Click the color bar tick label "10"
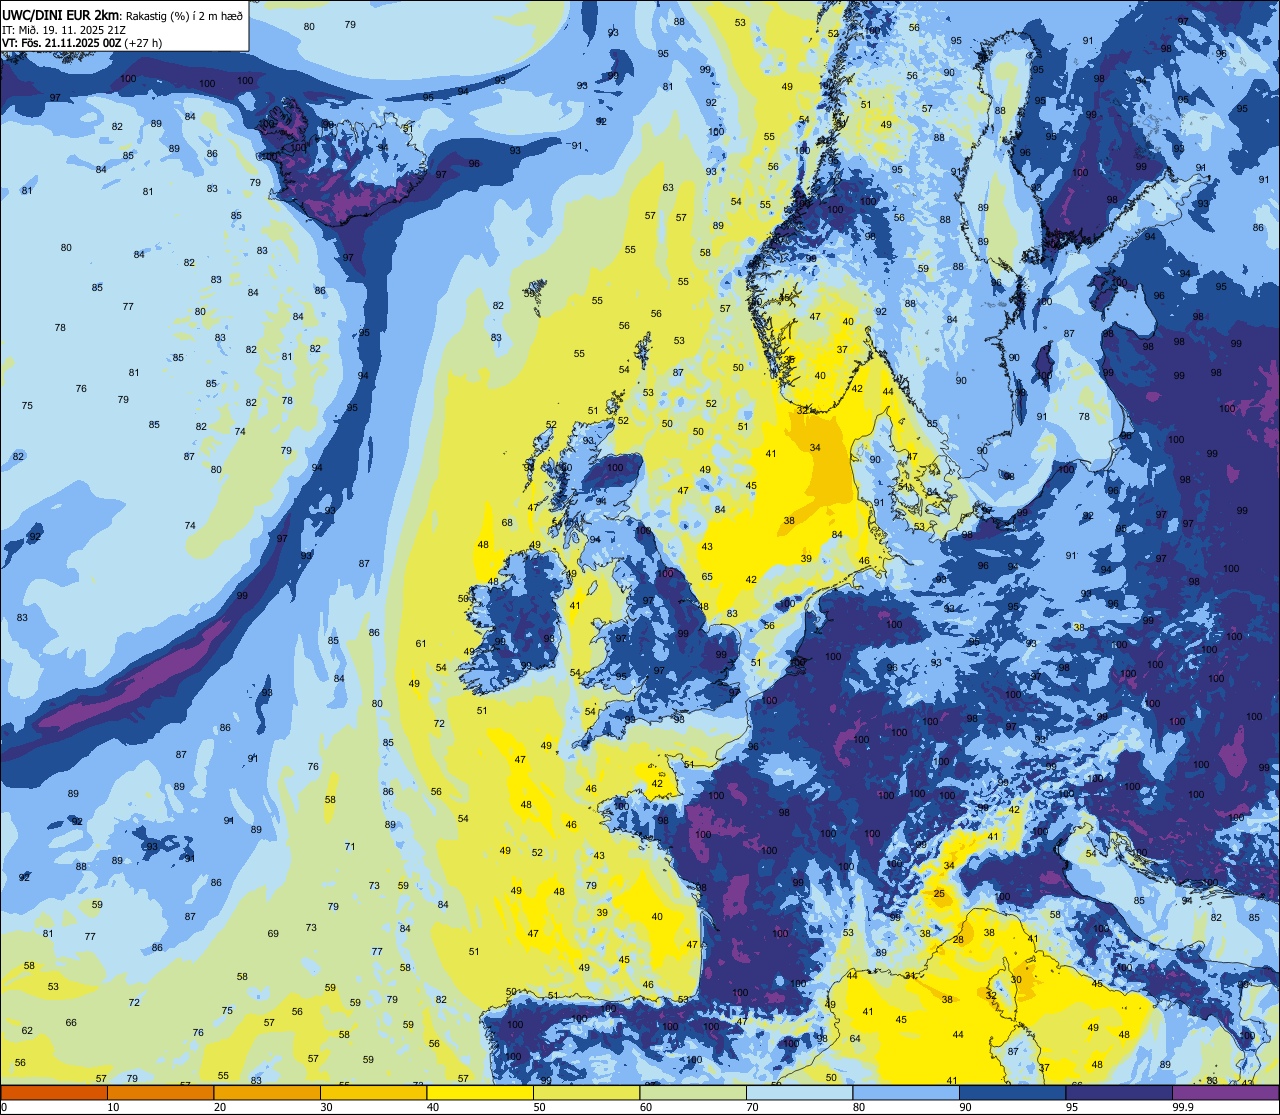 pos(113,1107)
